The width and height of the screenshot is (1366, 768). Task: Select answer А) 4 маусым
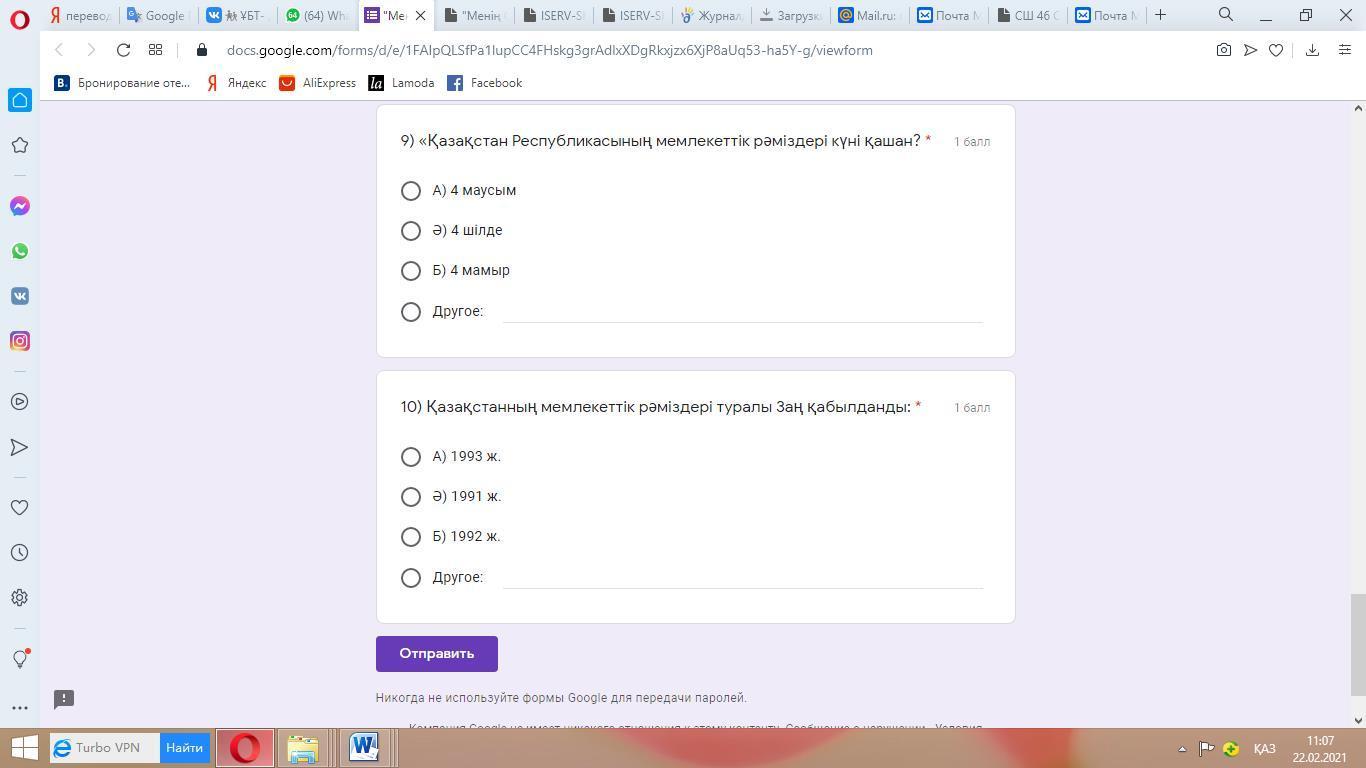(x=411, y=191)
